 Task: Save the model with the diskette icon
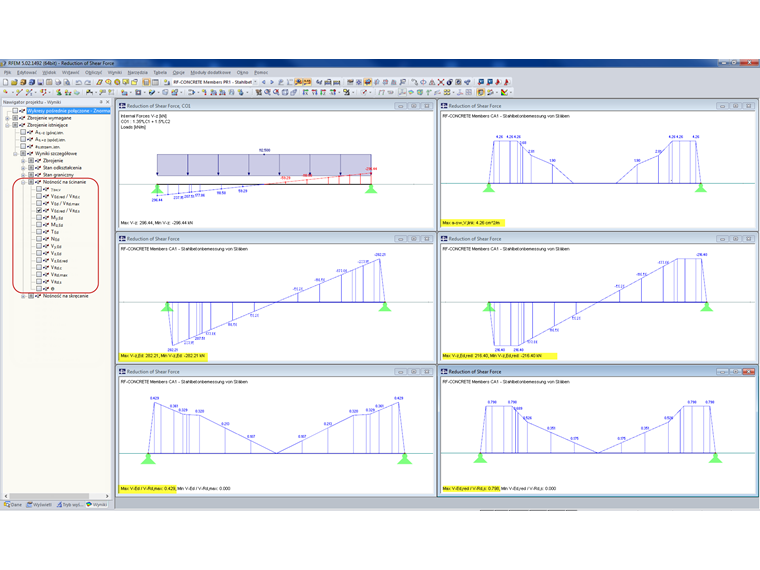[x=41, y=82]
